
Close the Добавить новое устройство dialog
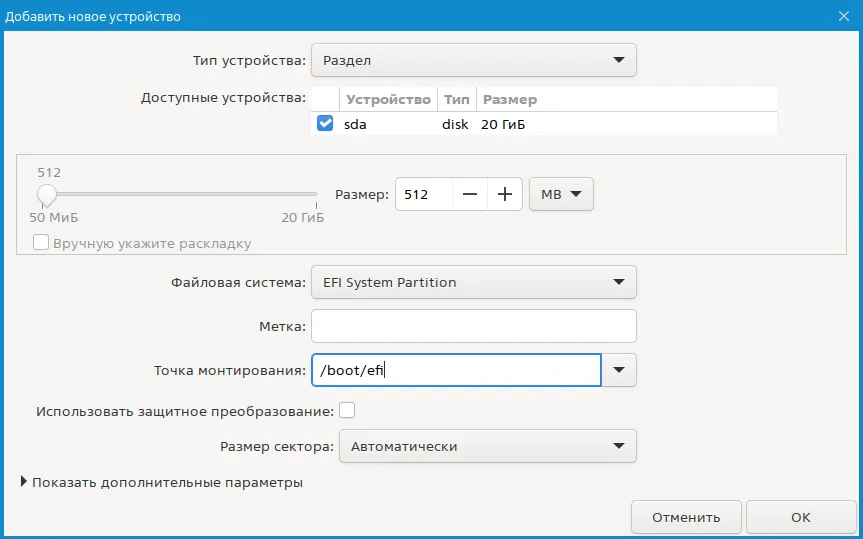pyautogui.click(x=843, y=16)
